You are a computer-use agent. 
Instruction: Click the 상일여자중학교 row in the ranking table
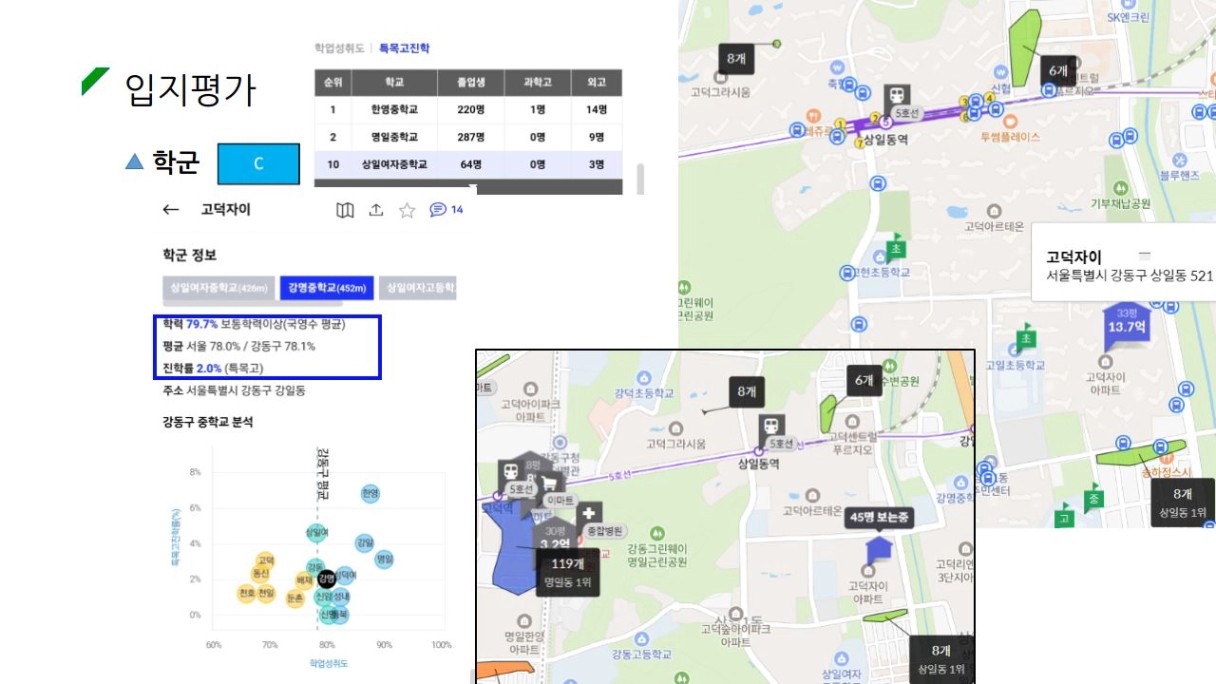pos(468,164)
